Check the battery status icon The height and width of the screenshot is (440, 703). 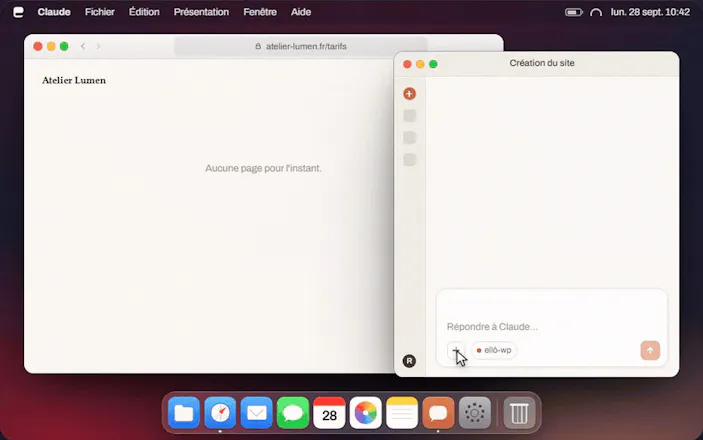pos(573,12)
